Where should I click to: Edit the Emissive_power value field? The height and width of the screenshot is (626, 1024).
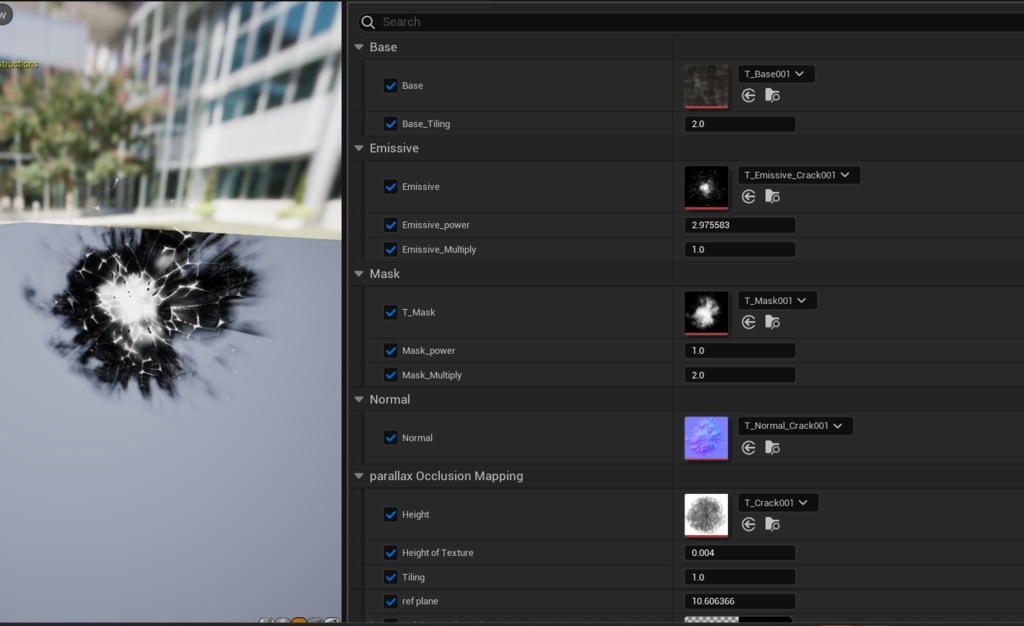click(x=739, y=224)
